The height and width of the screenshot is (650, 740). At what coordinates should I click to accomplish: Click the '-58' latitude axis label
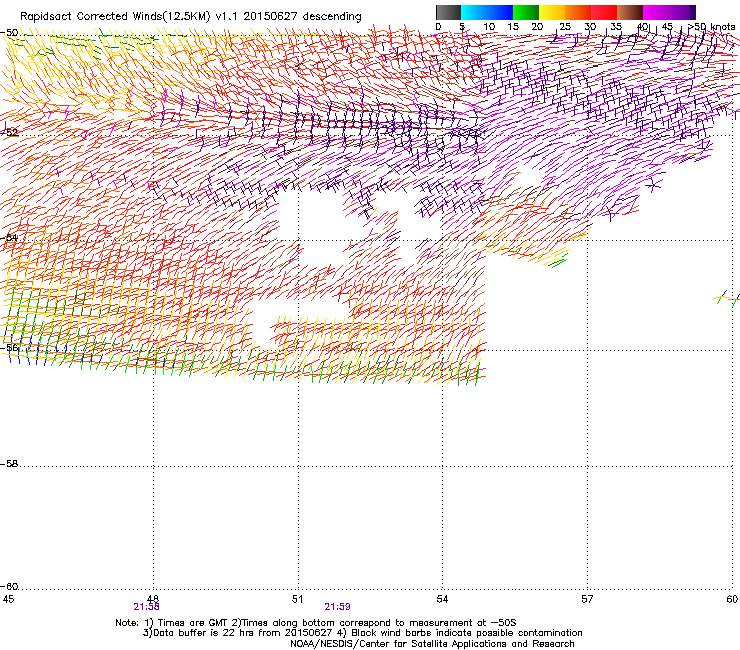point(9,464)
